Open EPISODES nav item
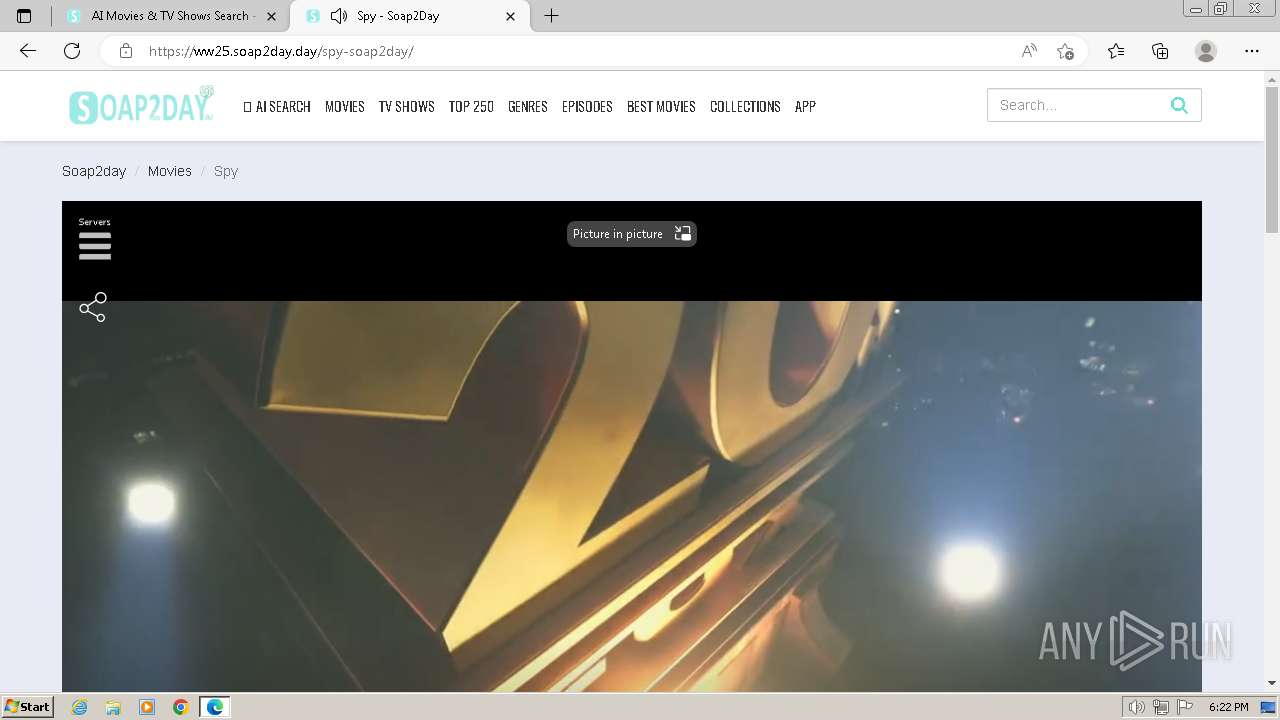This screenshot has width=1280, height=720. [x=587, y=106]
